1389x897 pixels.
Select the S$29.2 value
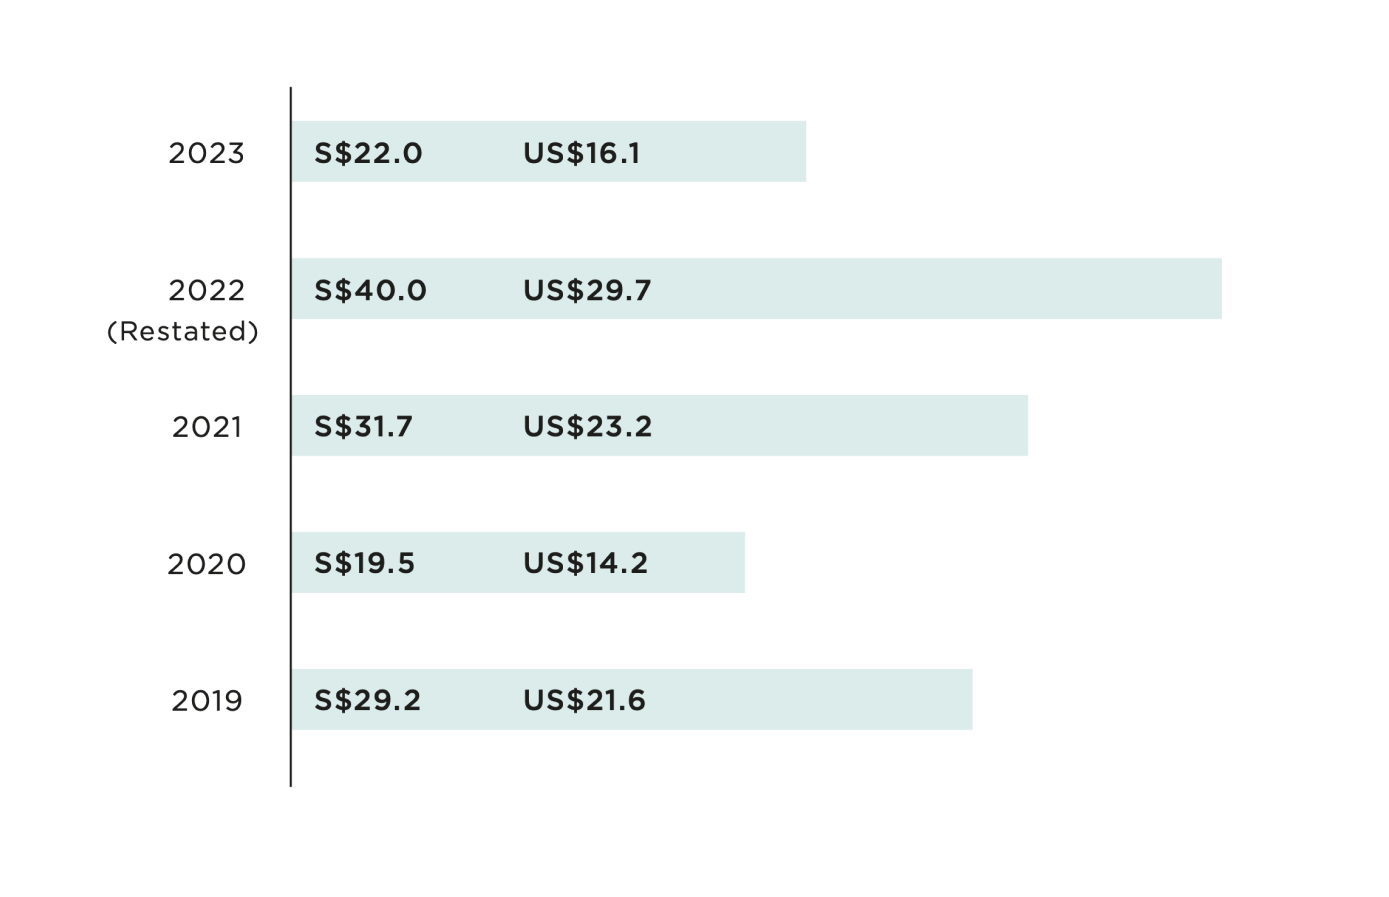pos(367,701)
